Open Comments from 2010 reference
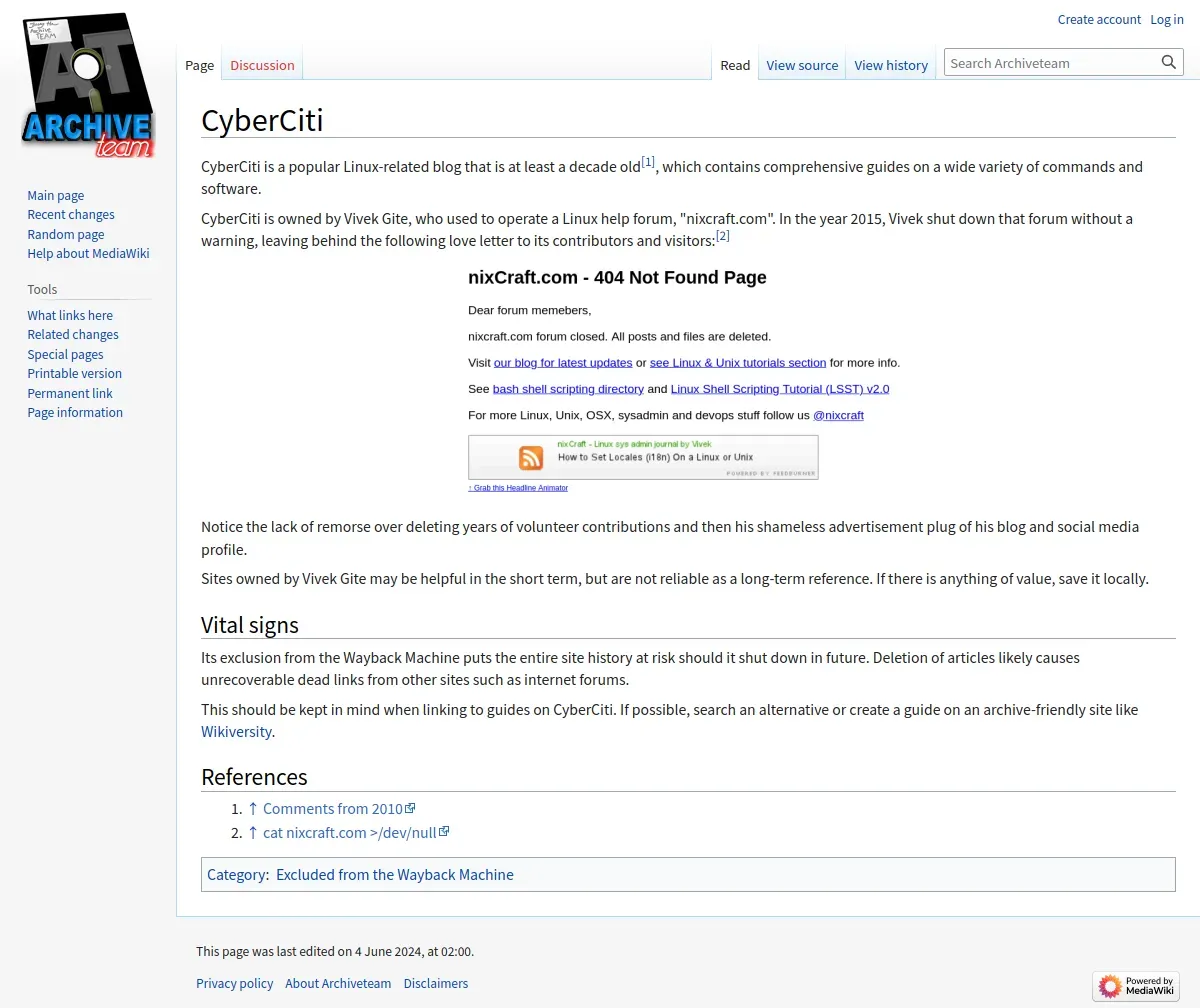 pyautogui.click(x=339, y=809)
